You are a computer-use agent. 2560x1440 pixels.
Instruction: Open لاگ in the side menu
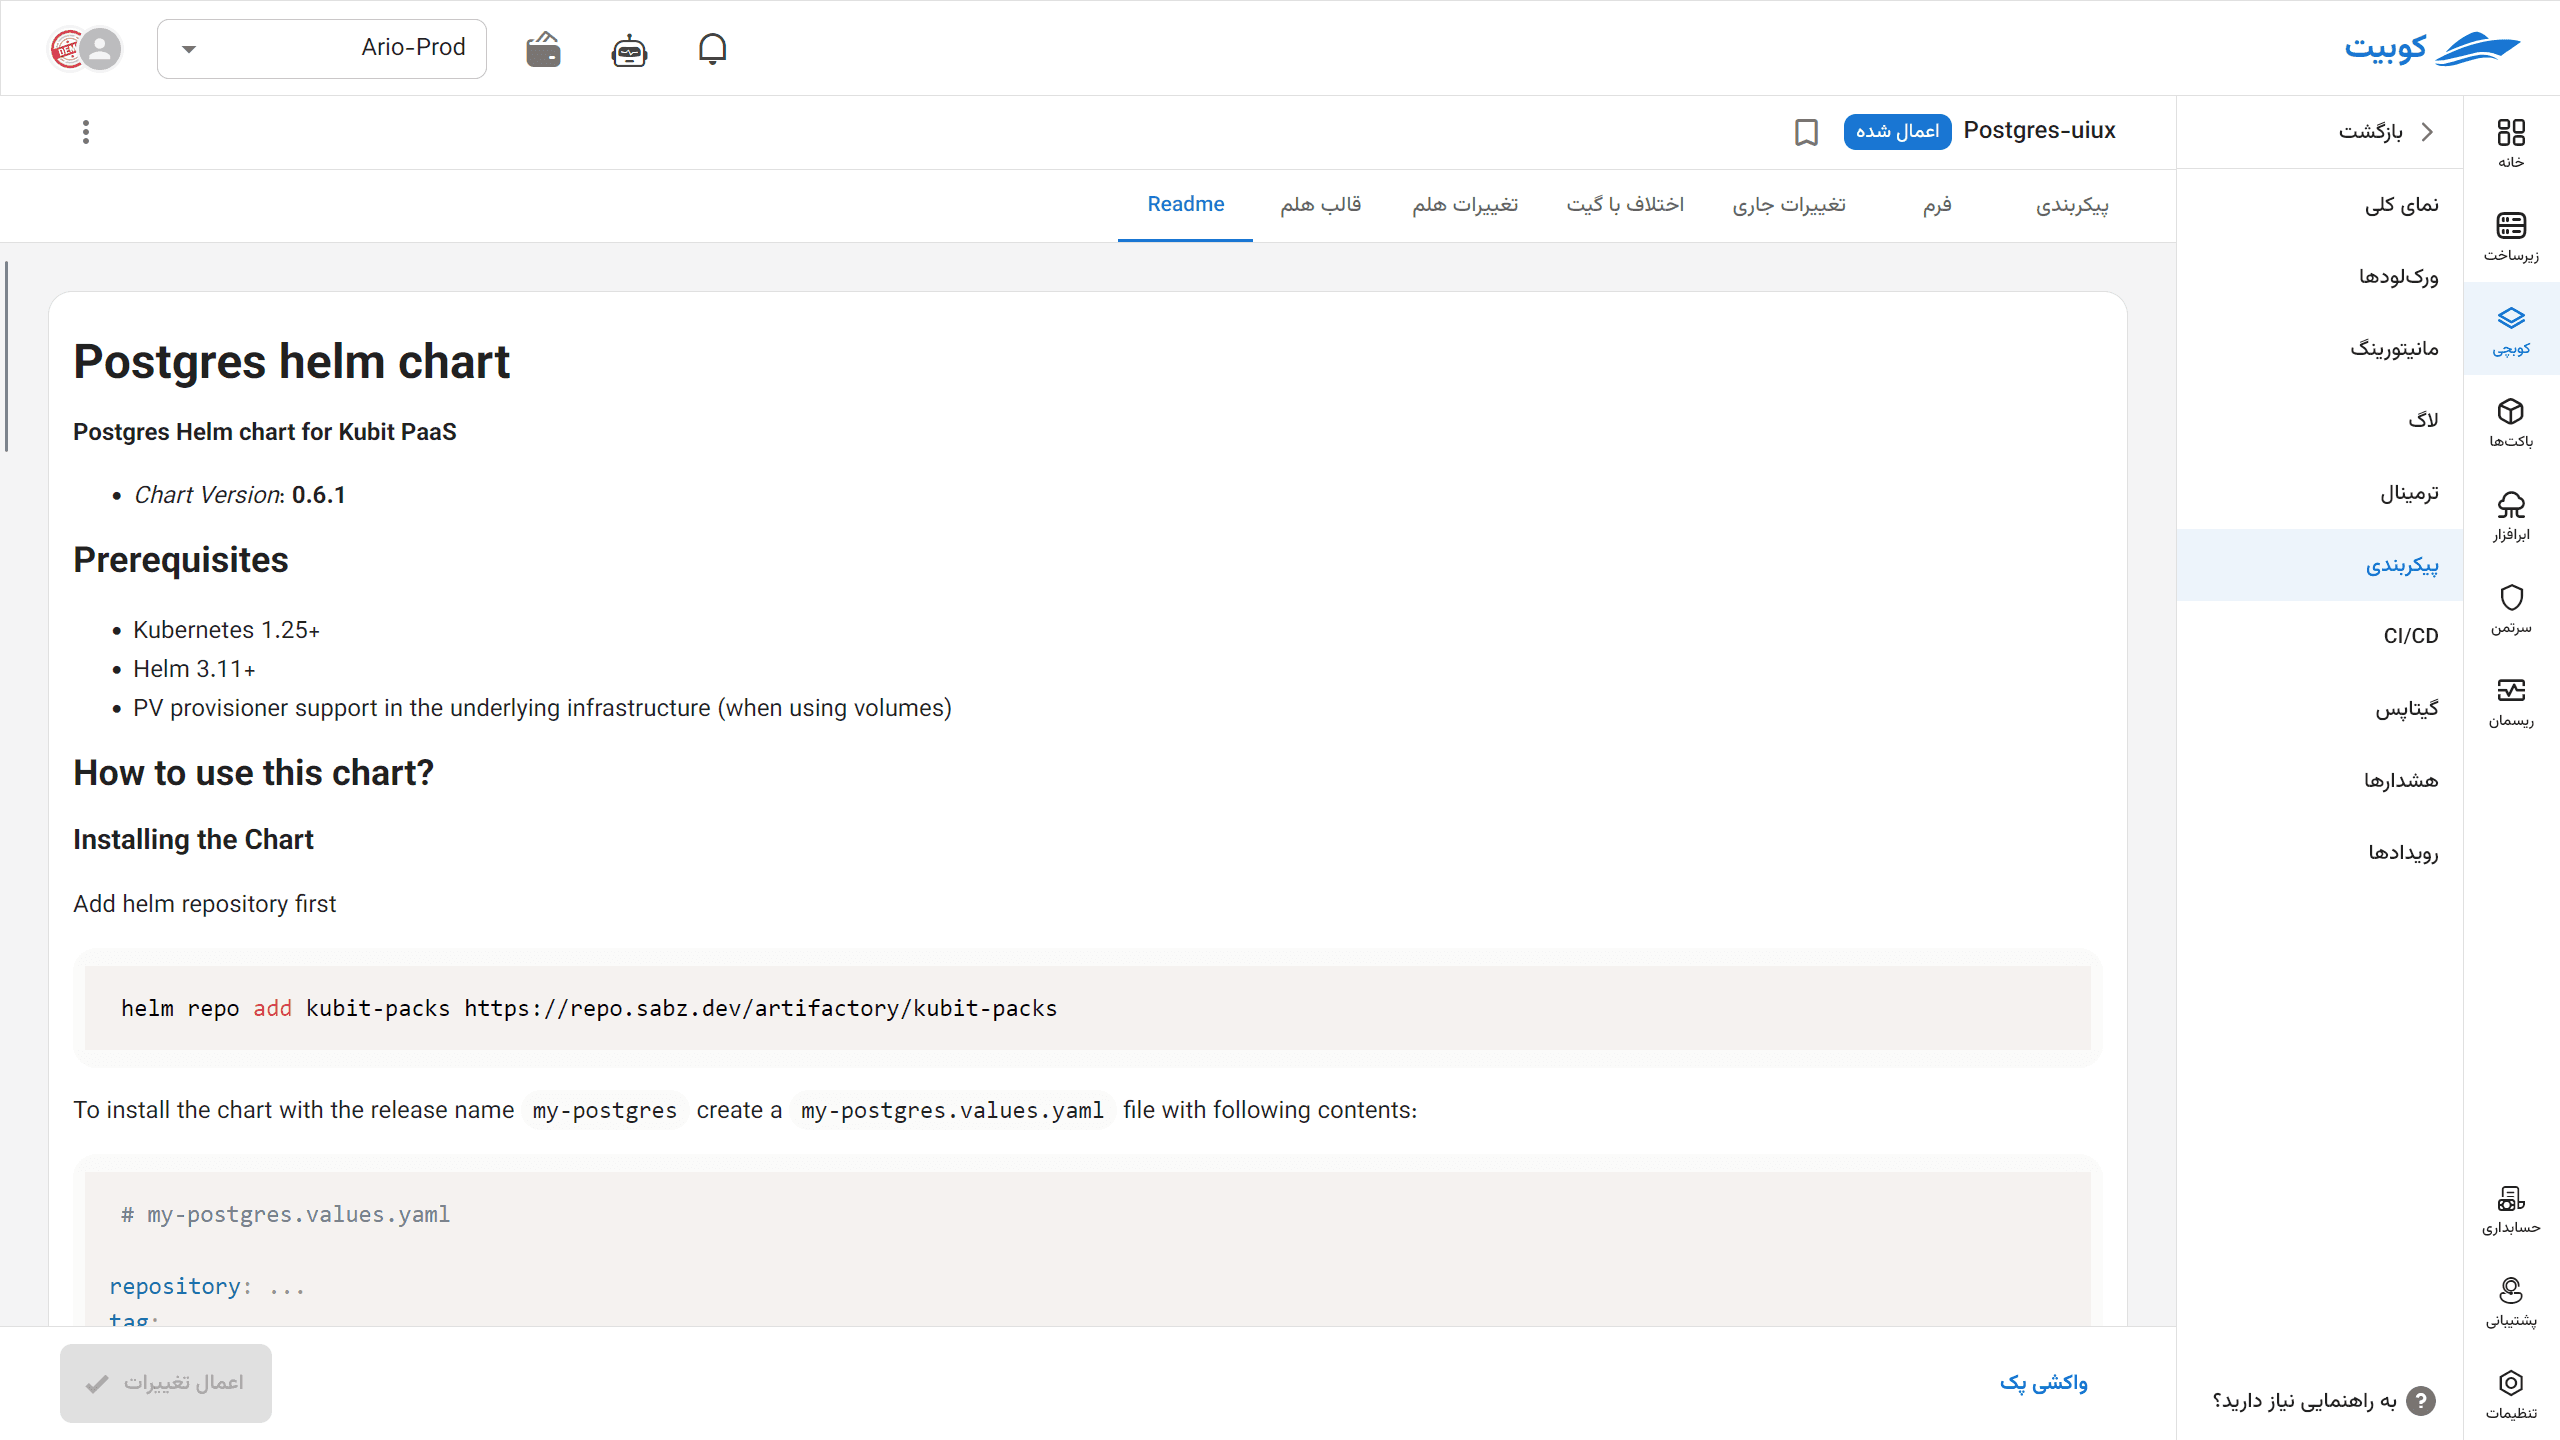pyautogui.click(x=2320, y=421)
